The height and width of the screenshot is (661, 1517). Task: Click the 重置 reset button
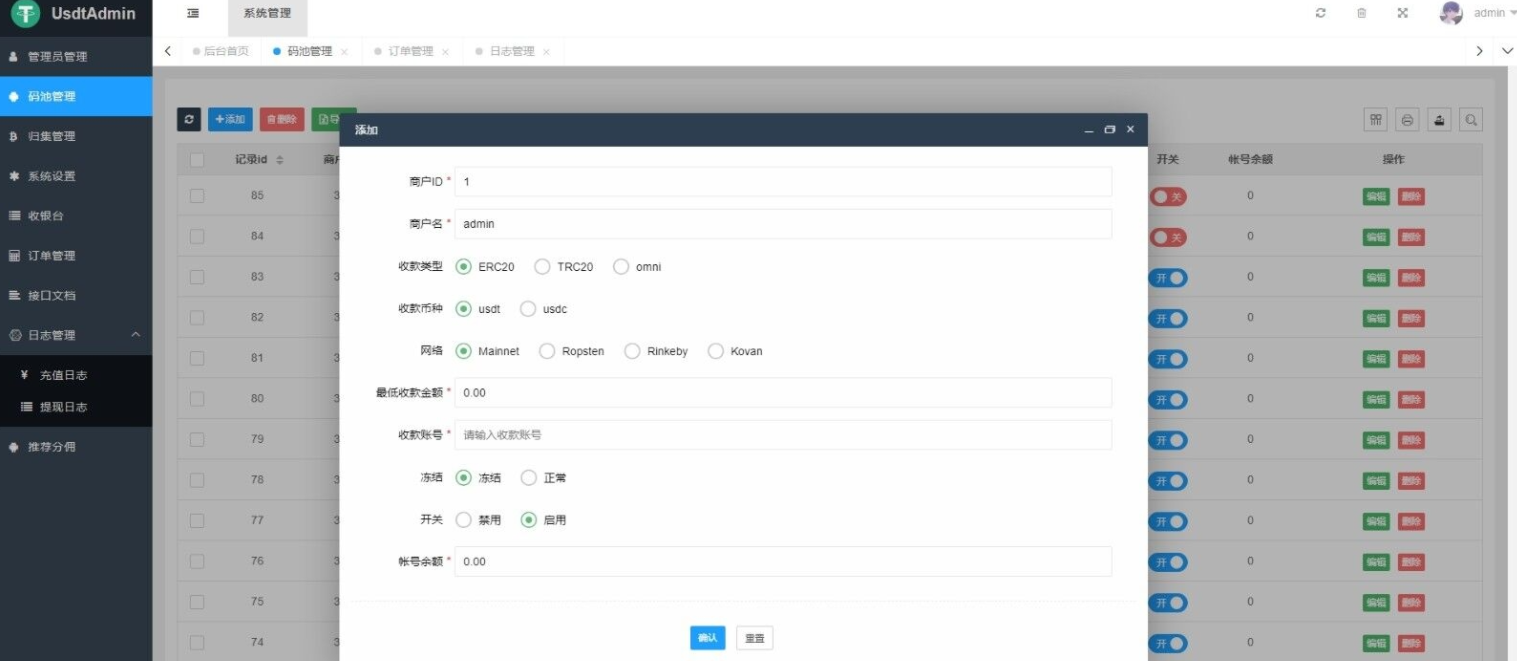(754, 638)
